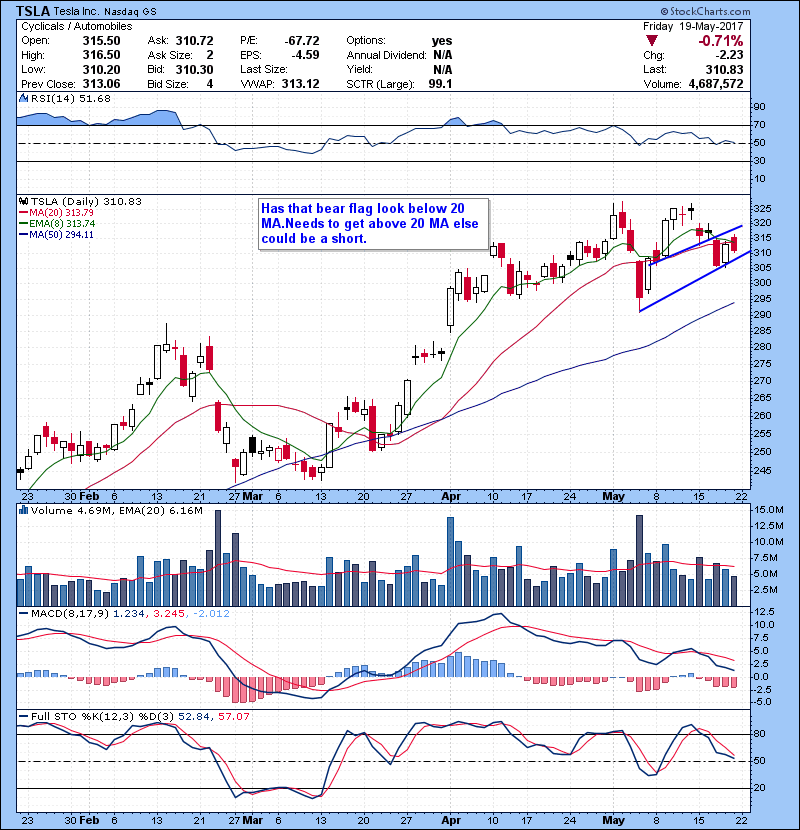The height and width of the screenshot is (830, 800).
Task: Select the EPS value -4.59
Action: [305, 55]
